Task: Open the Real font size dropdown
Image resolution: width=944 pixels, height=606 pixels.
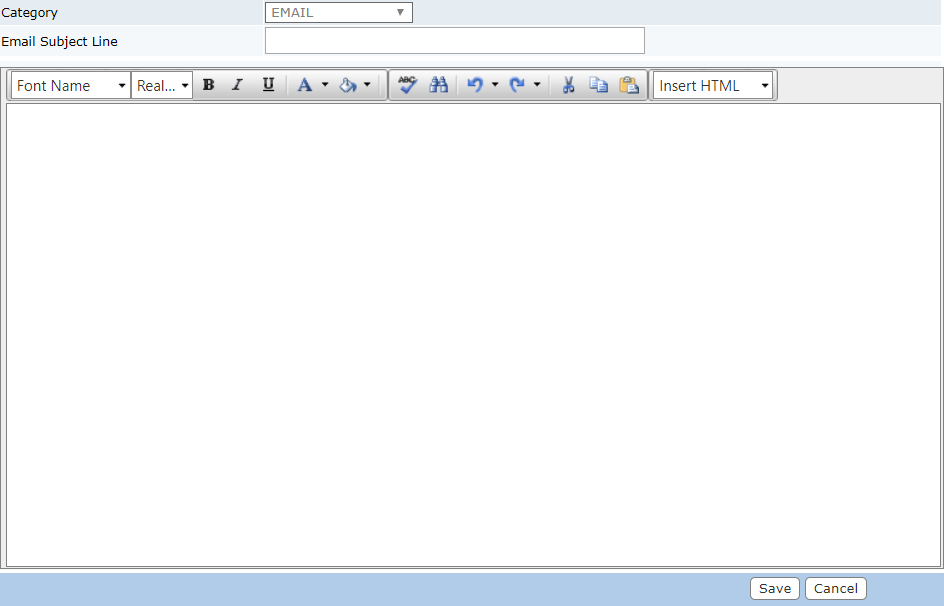Action: click(x=162, y=85)
